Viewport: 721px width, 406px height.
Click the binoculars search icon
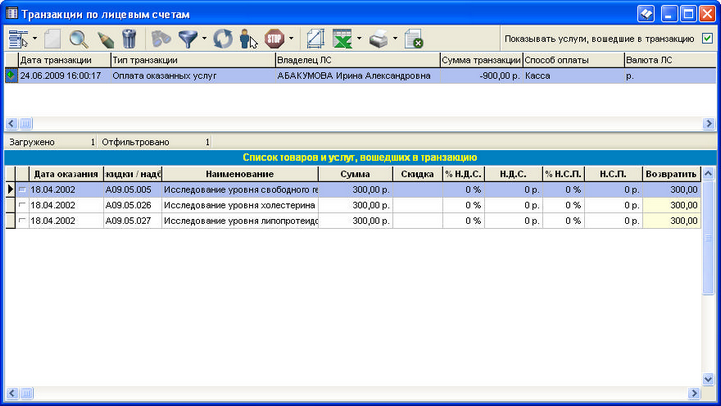[161, 39]
